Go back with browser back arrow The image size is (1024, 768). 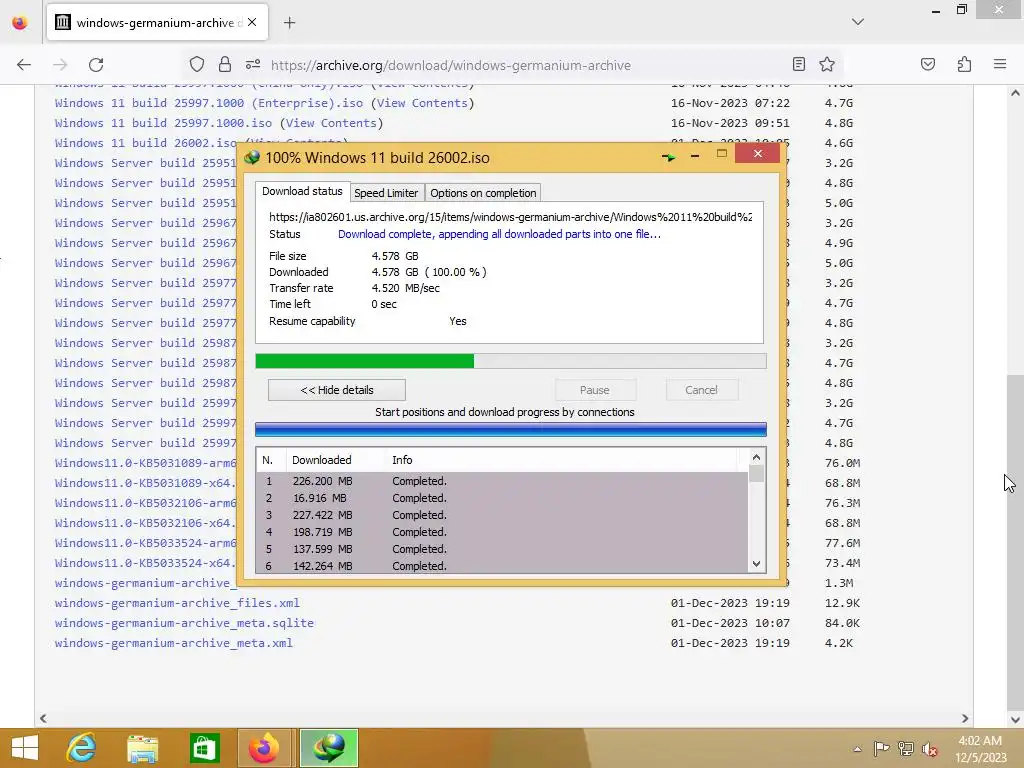point(24,65)
